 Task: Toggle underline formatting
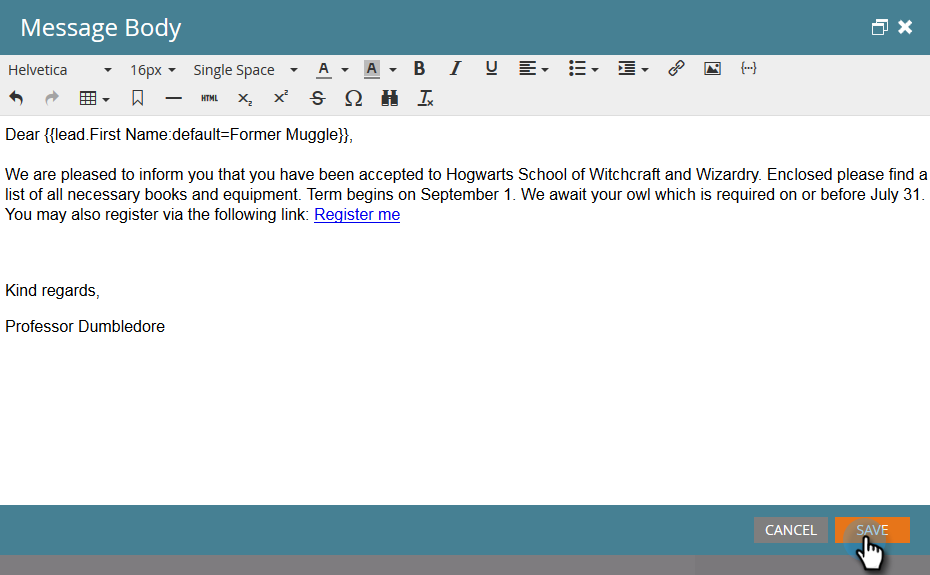pyautogui.click(x=491, y=69)
